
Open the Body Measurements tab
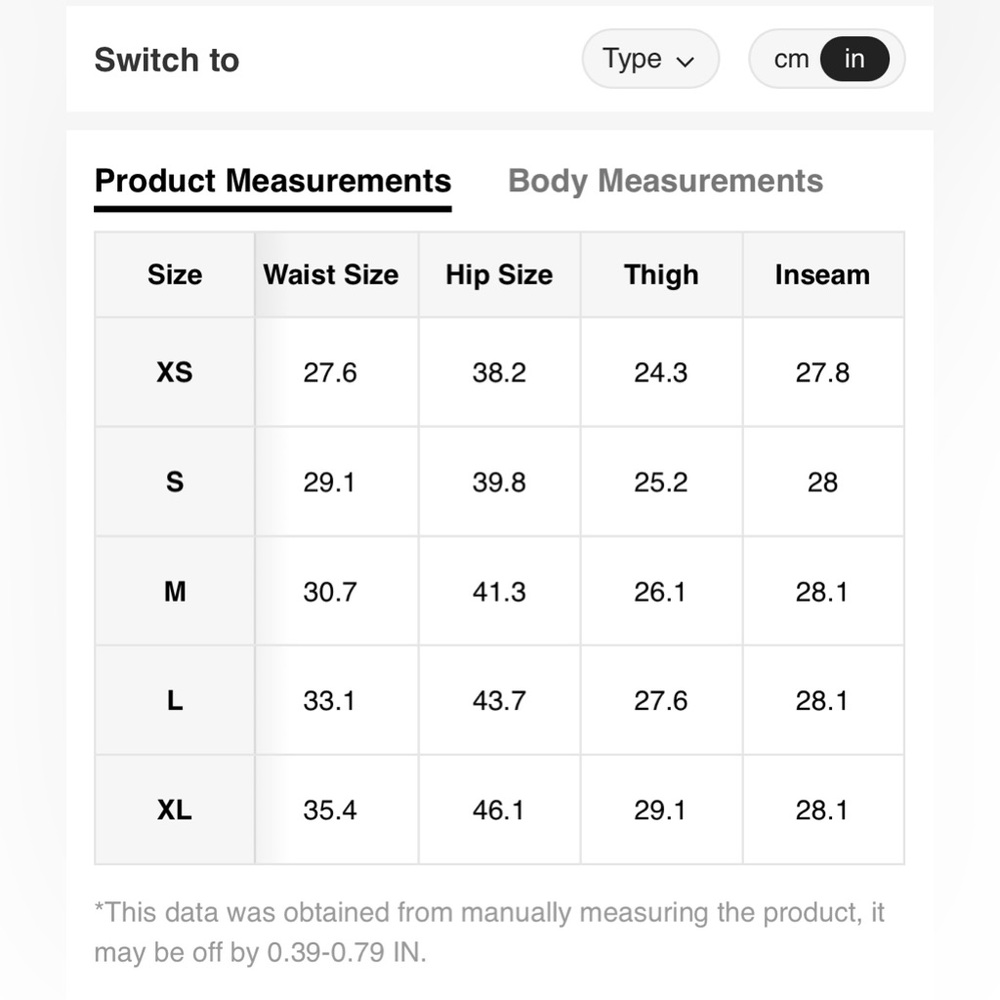point(665,180)
